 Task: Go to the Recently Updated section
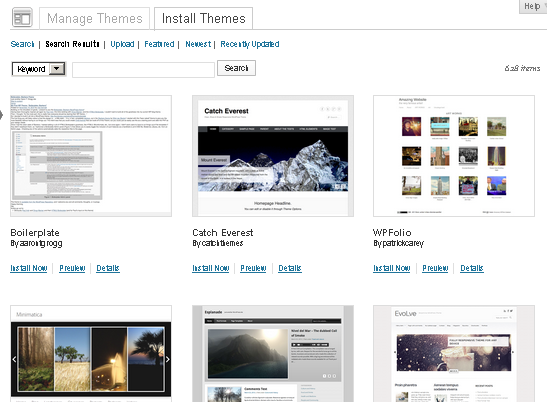click(250, 44)
